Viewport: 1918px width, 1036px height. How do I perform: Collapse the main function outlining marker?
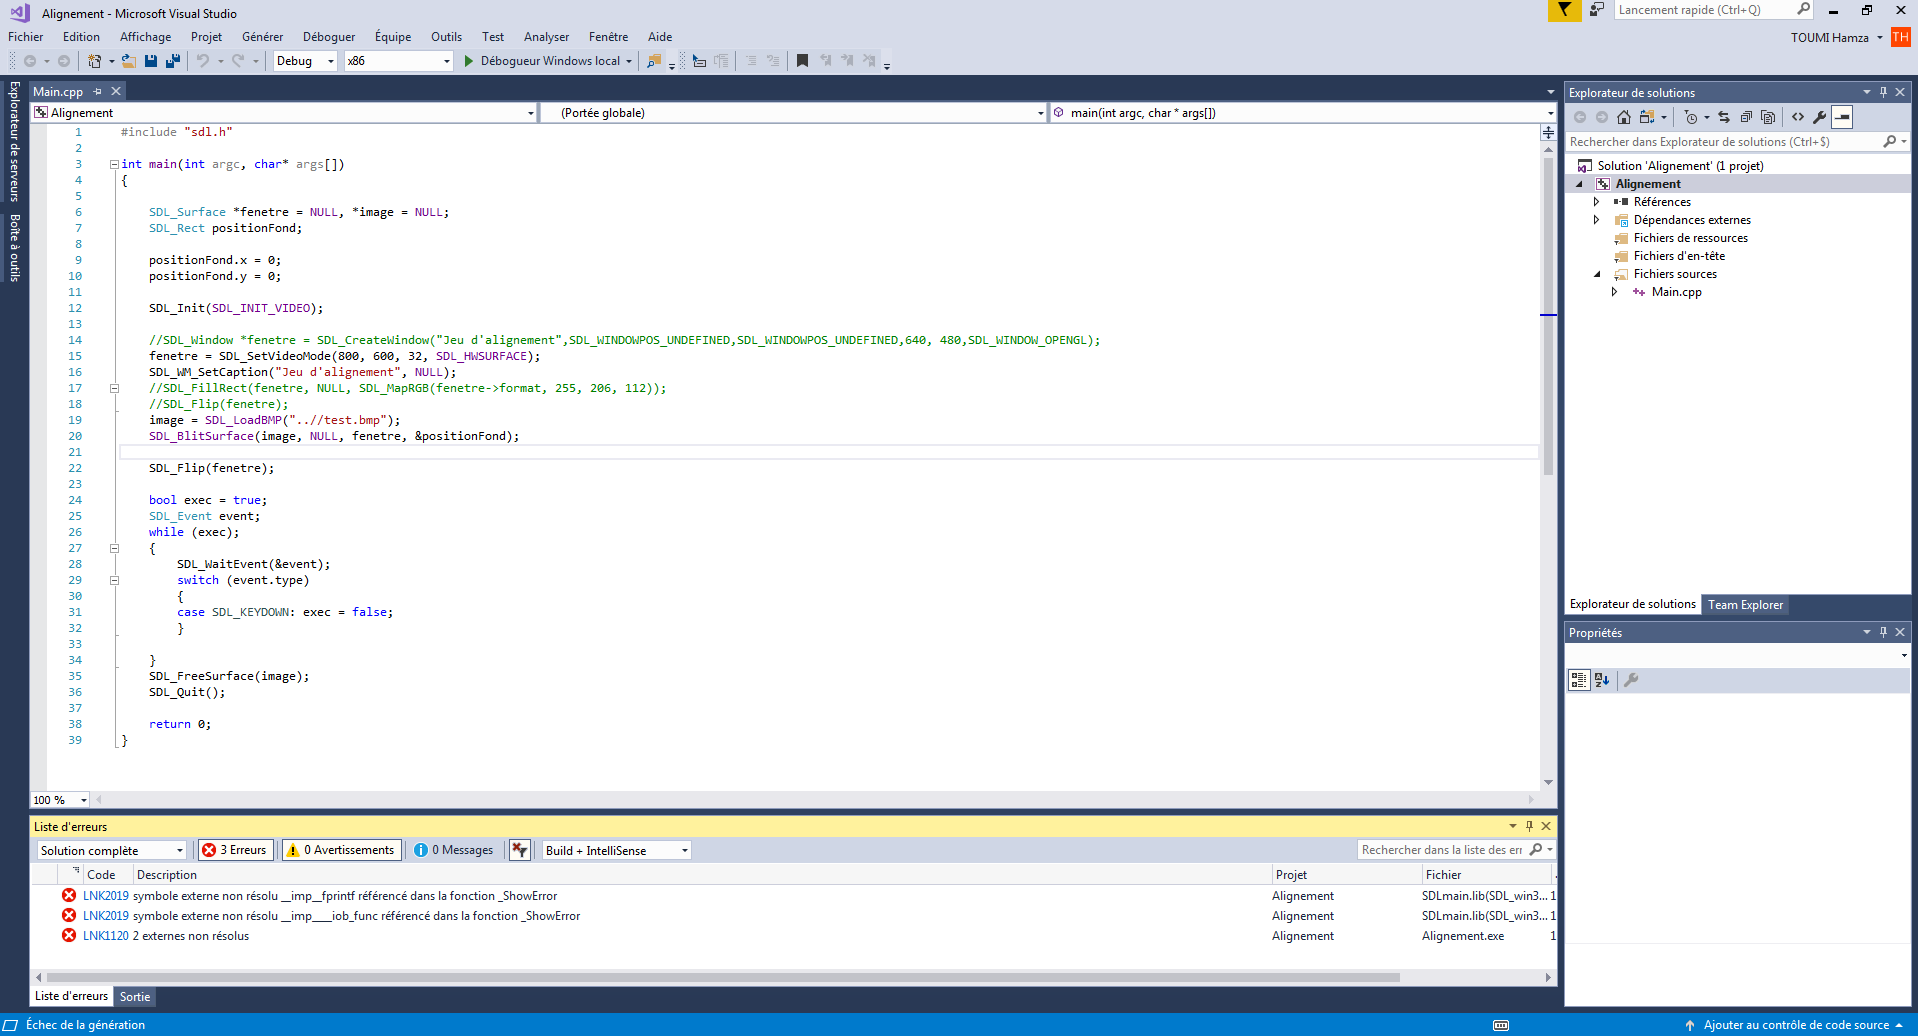(x=114, y=164)
